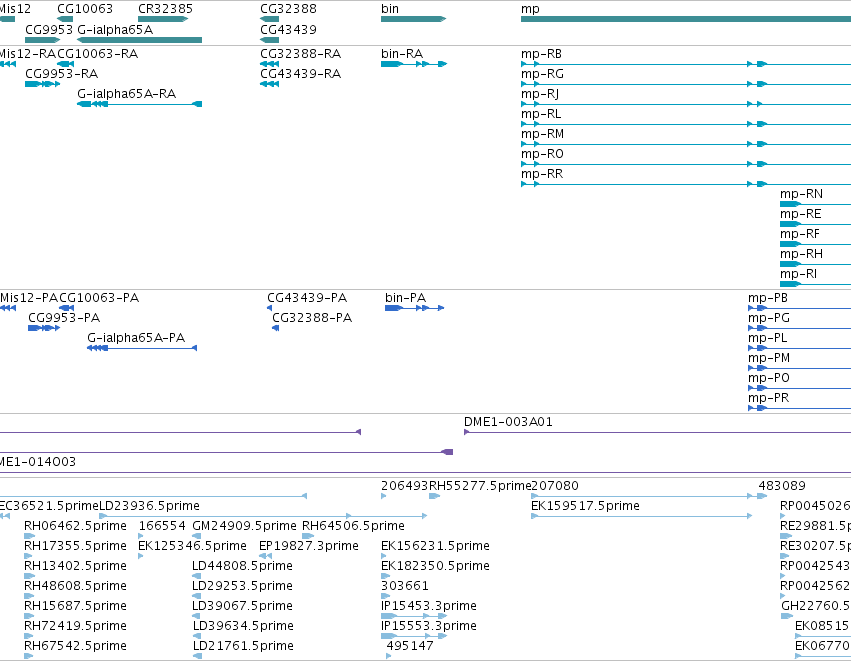851x661 pixels.
Task: Select EST EK159517.5prime
Action: pyautogui.click(x=585, y=506)
